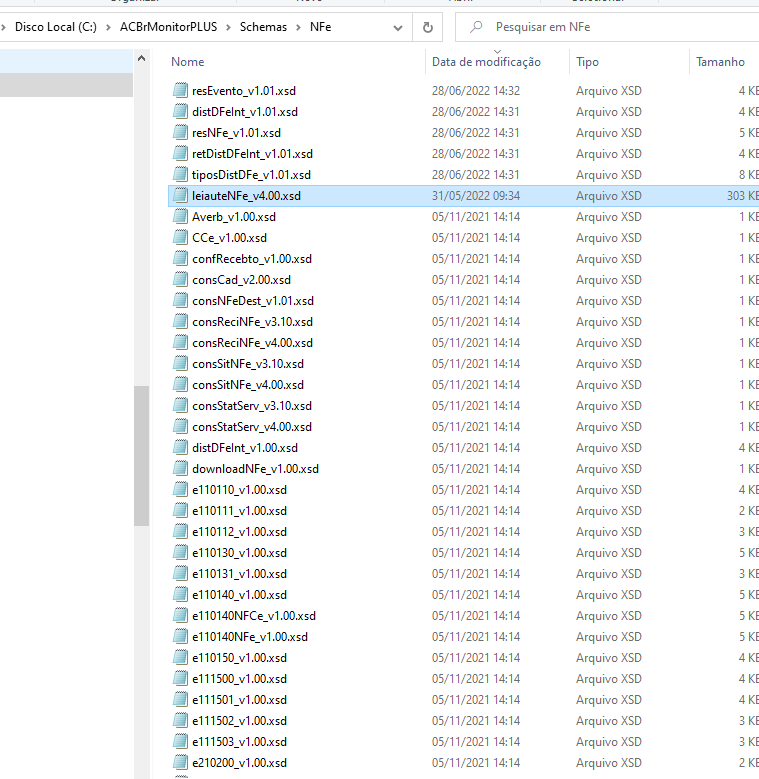Screen dimensions: 759x779
Task: Click the downloadNFe_v1.00.xsd file icon
Action: [180, 468]
